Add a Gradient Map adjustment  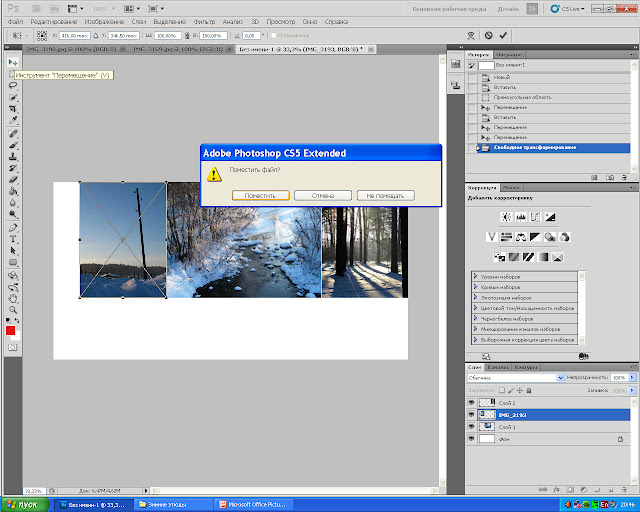click(543, 257)
